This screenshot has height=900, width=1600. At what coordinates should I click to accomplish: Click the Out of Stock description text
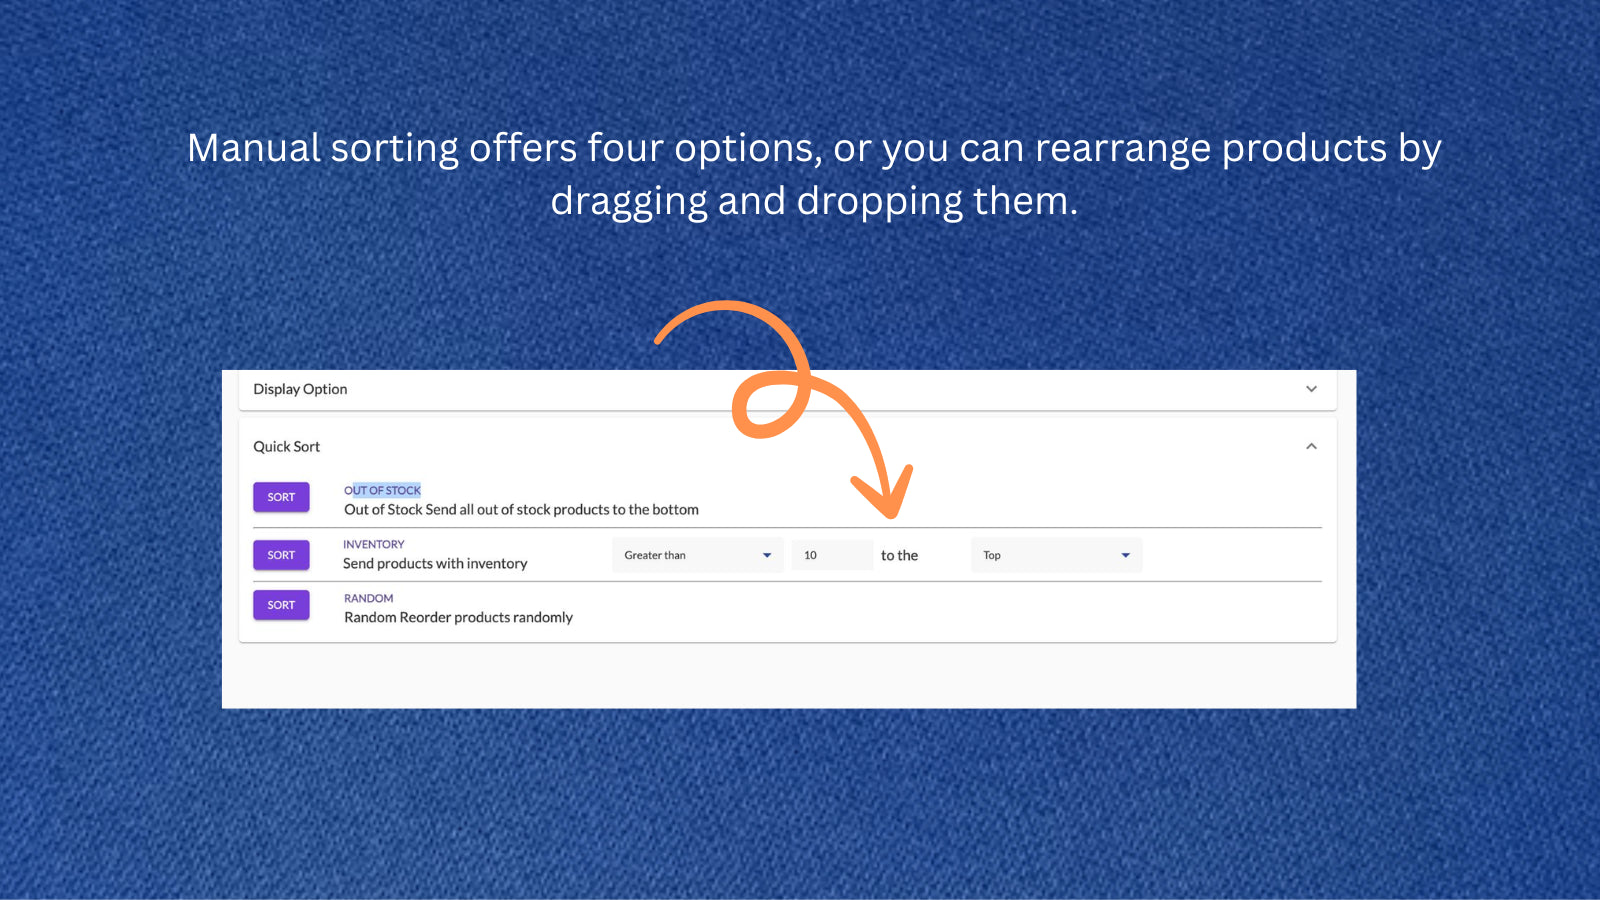pos(521,509)
